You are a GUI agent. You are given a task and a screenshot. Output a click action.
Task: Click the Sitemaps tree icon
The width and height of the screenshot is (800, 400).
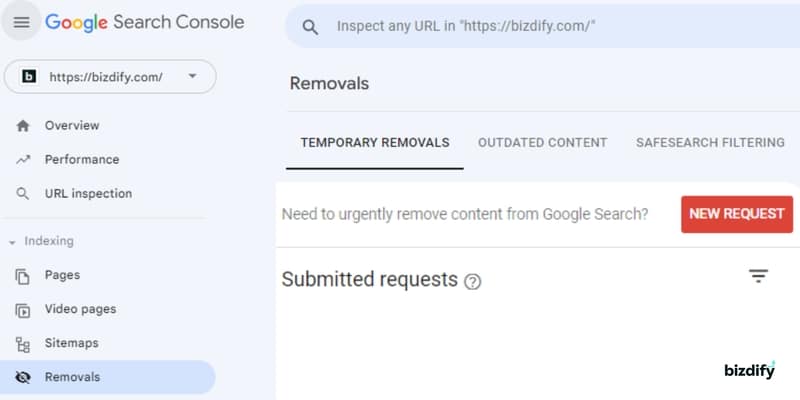click(x=22, y=344)
